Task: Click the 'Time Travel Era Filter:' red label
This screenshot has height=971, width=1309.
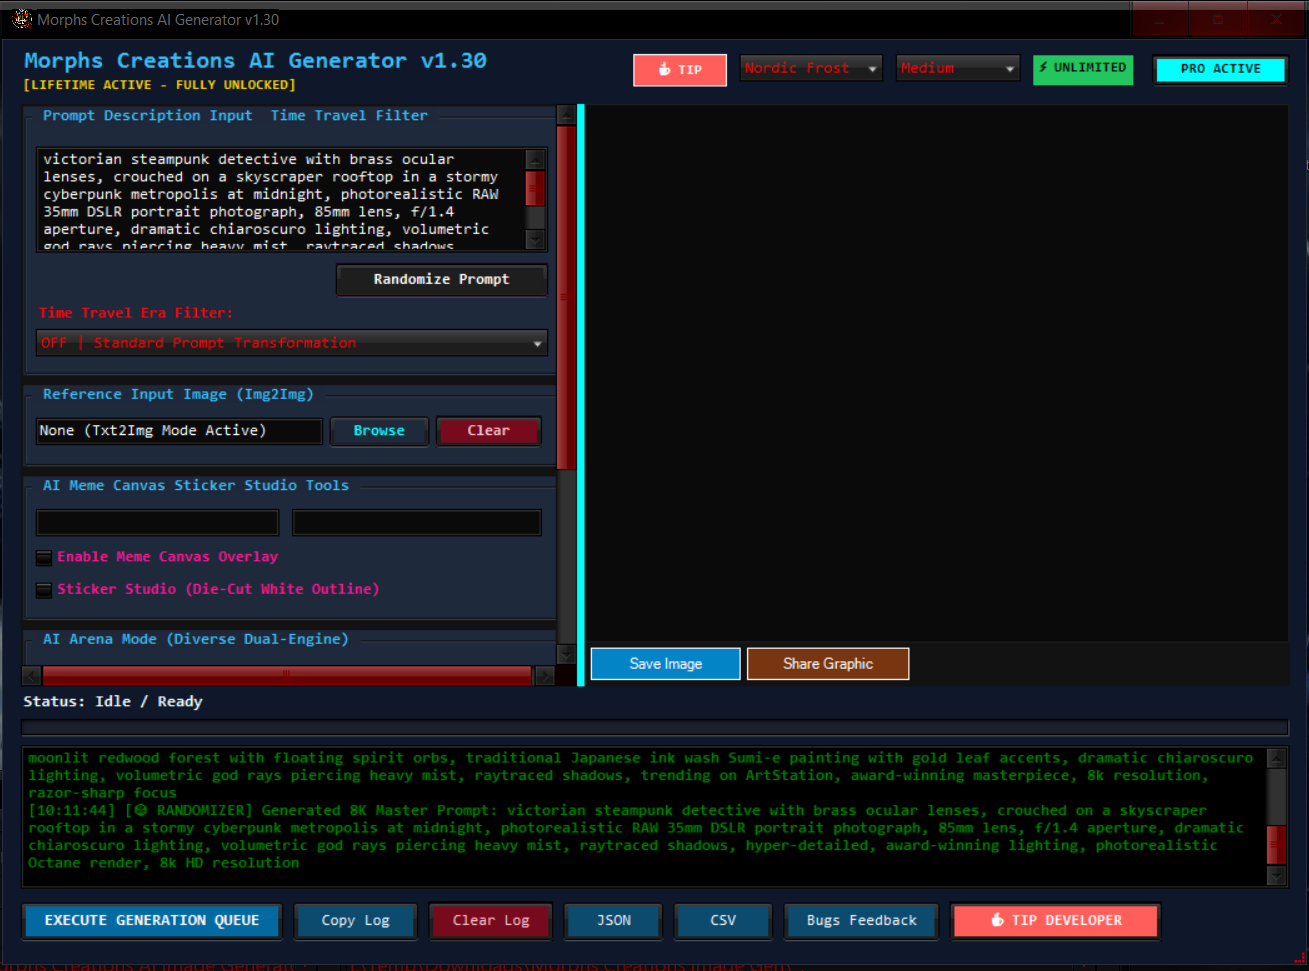Action: pyautogui.click(x=136, y=313)
